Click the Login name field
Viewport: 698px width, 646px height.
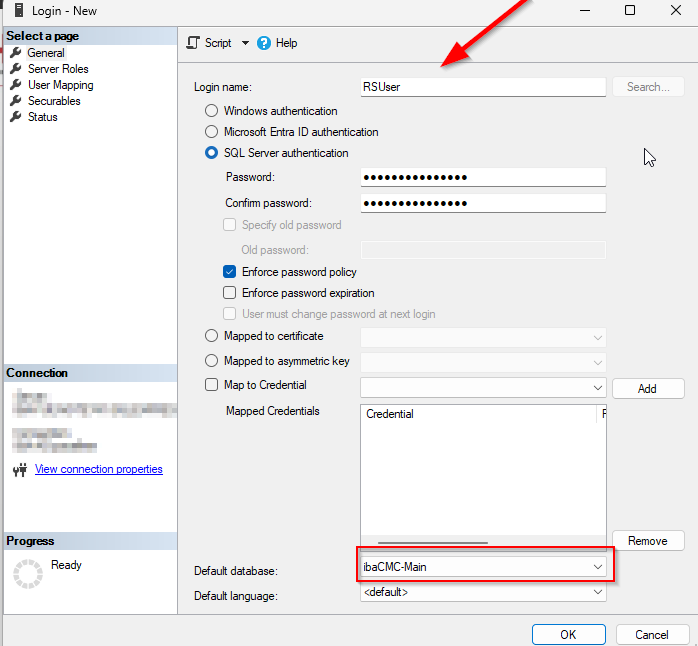pyautogui.click(x=483, y=87)
